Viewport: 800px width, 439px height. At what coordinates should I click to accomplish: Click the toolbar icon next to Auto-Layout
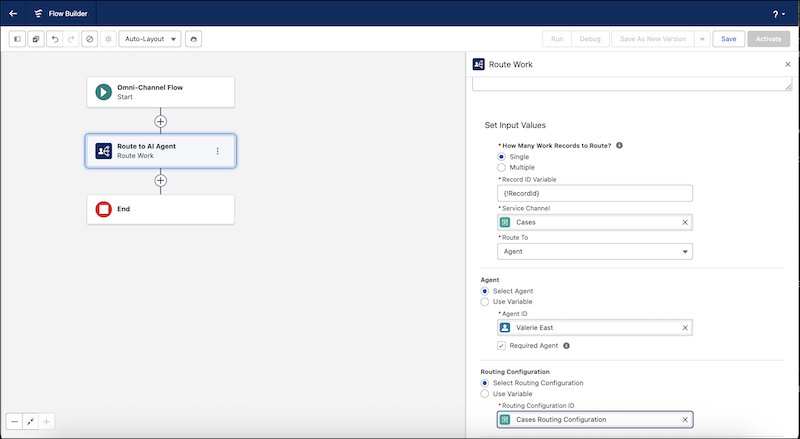pyautogui.click(x=193, y=39)
